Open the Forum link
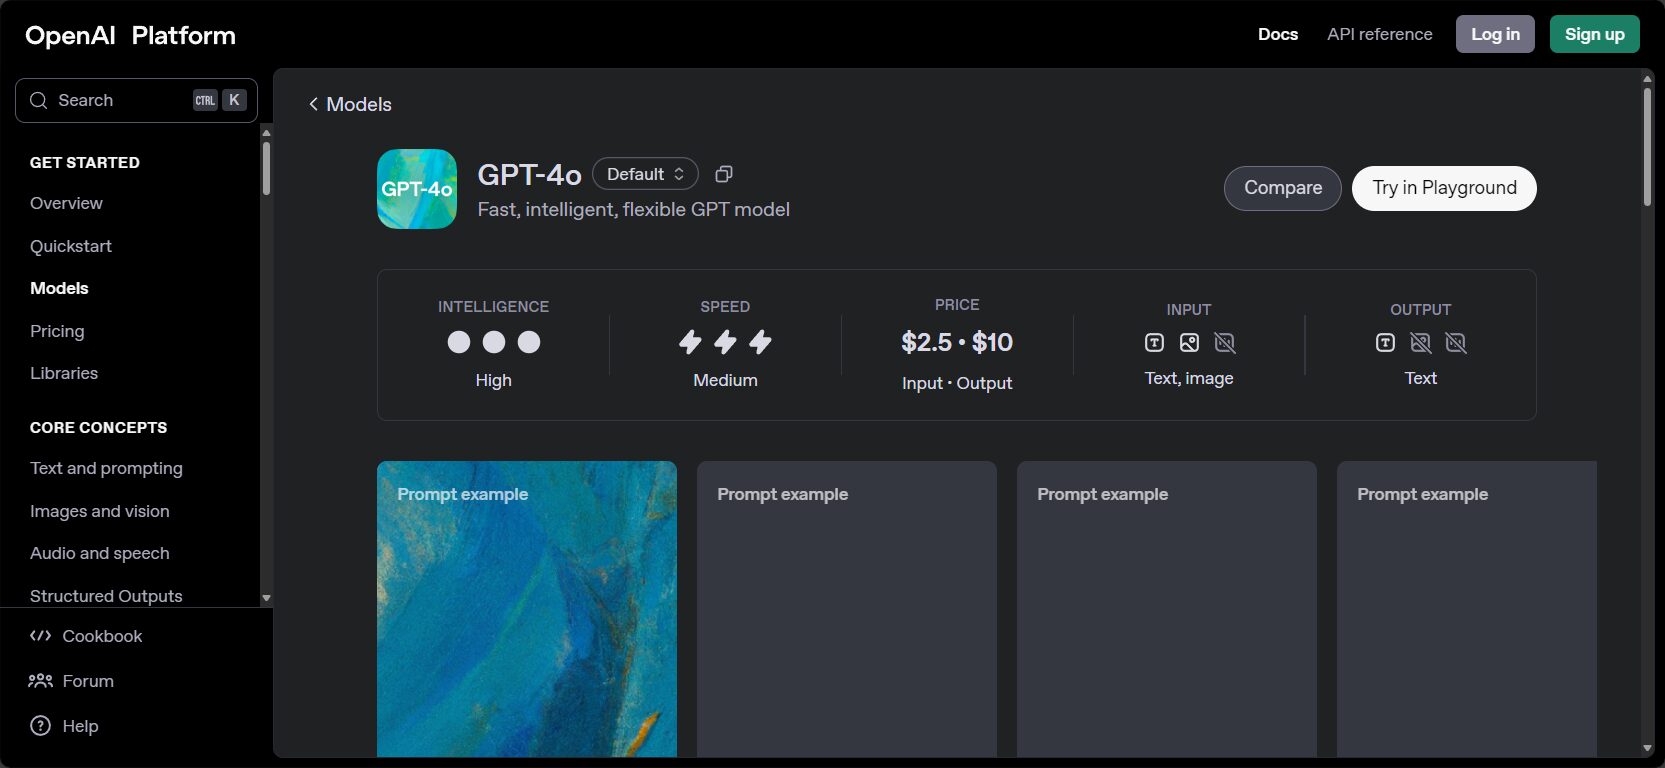This screenshot has height=768, width=1665. pyautogui.click(x=71, y=681)
